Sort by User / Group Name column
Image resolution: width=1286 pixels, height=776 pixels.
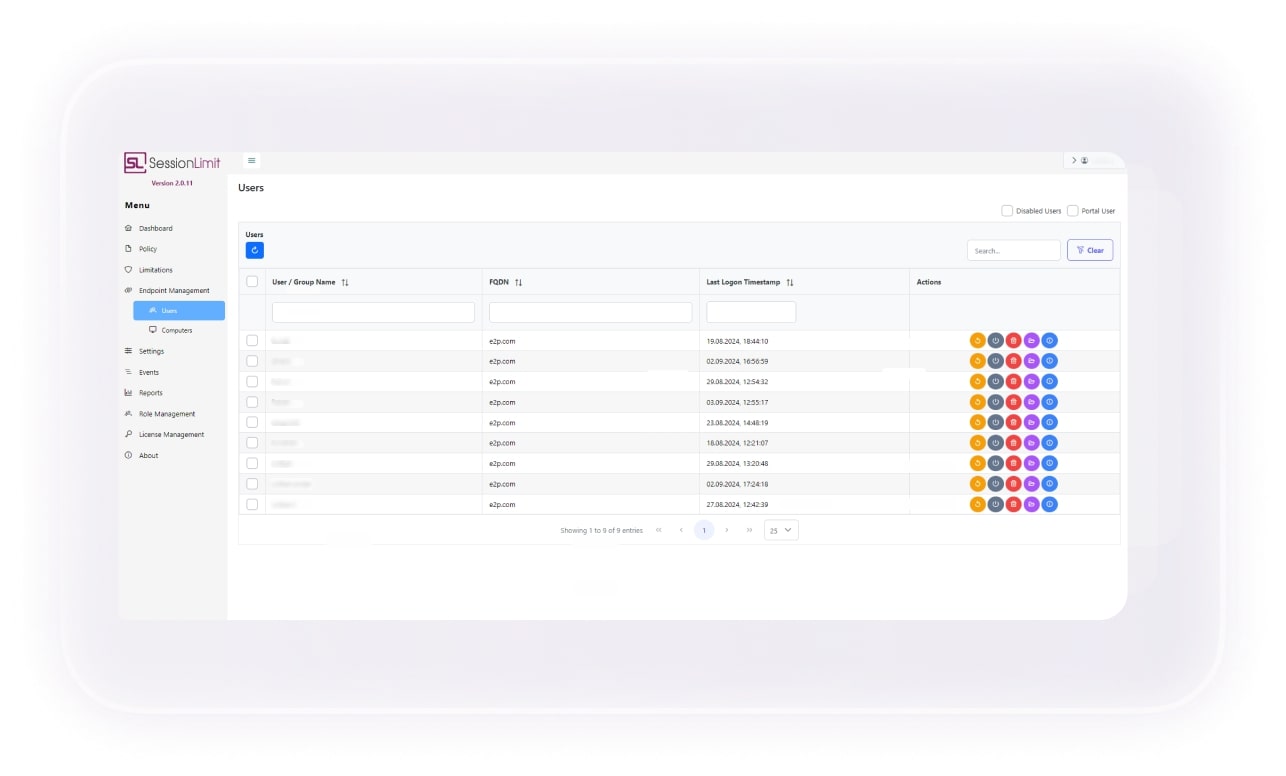[x=345, y=283]
